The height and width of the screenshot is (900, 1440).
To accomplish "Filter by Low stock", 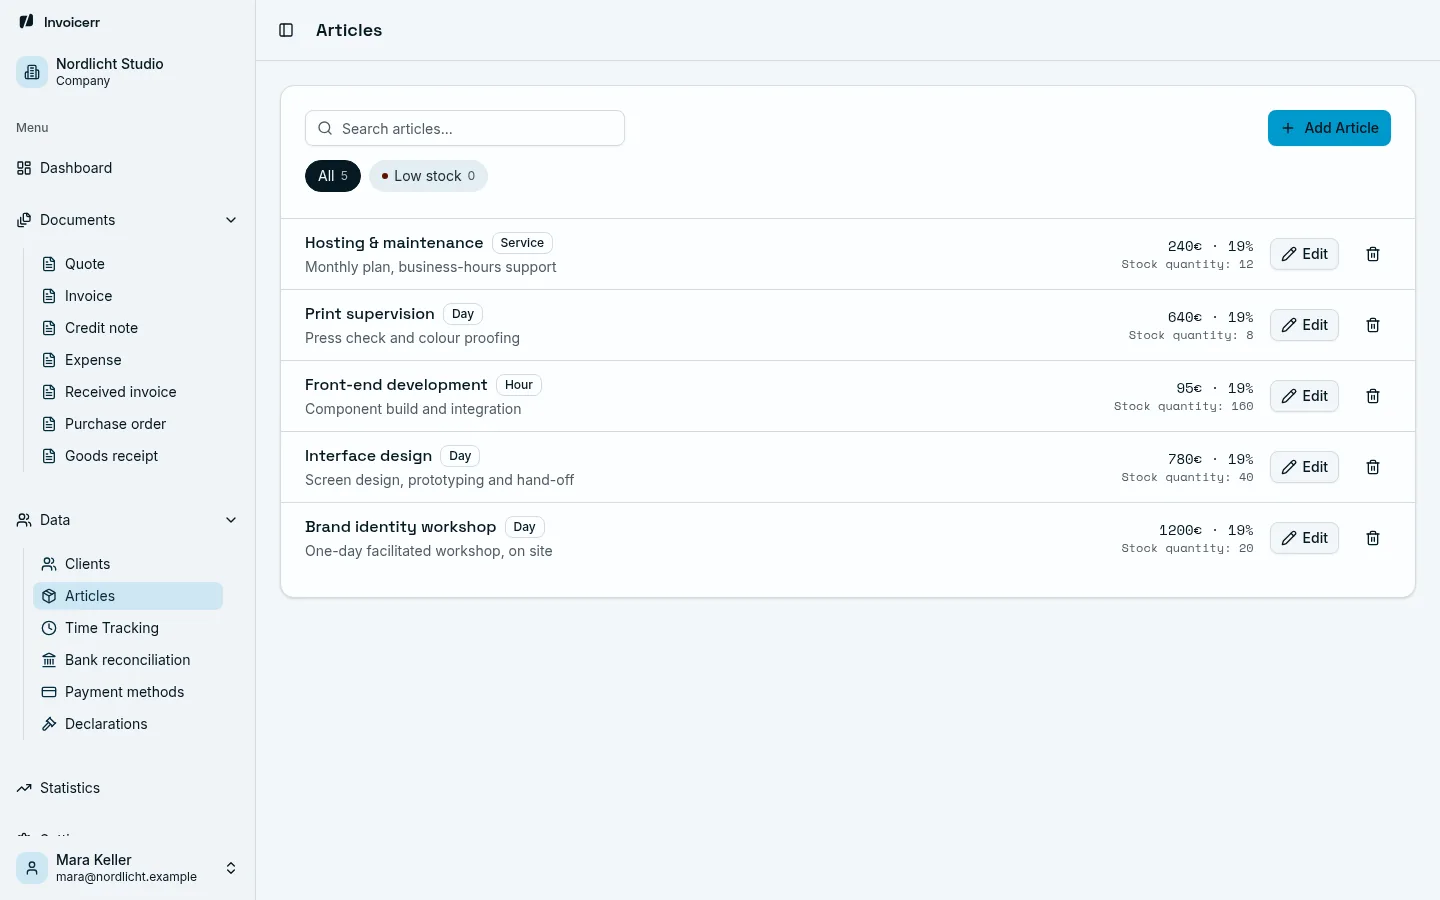I will [428, 176].
